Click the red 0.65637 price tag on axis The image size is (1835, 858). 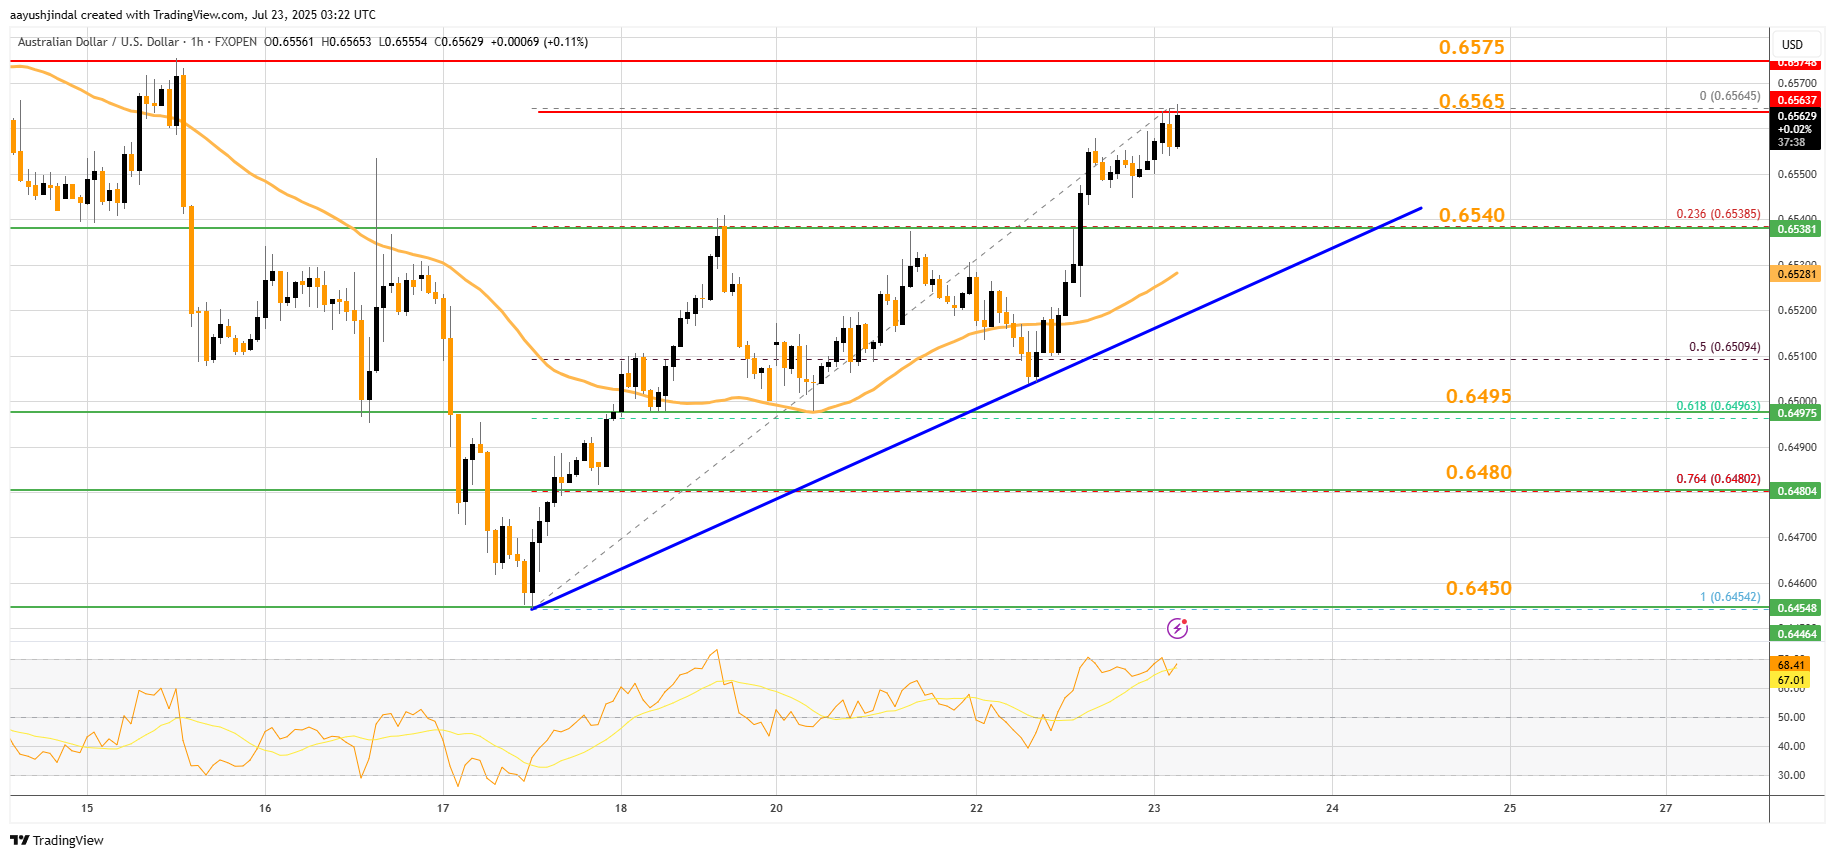tap(1797, 100)
